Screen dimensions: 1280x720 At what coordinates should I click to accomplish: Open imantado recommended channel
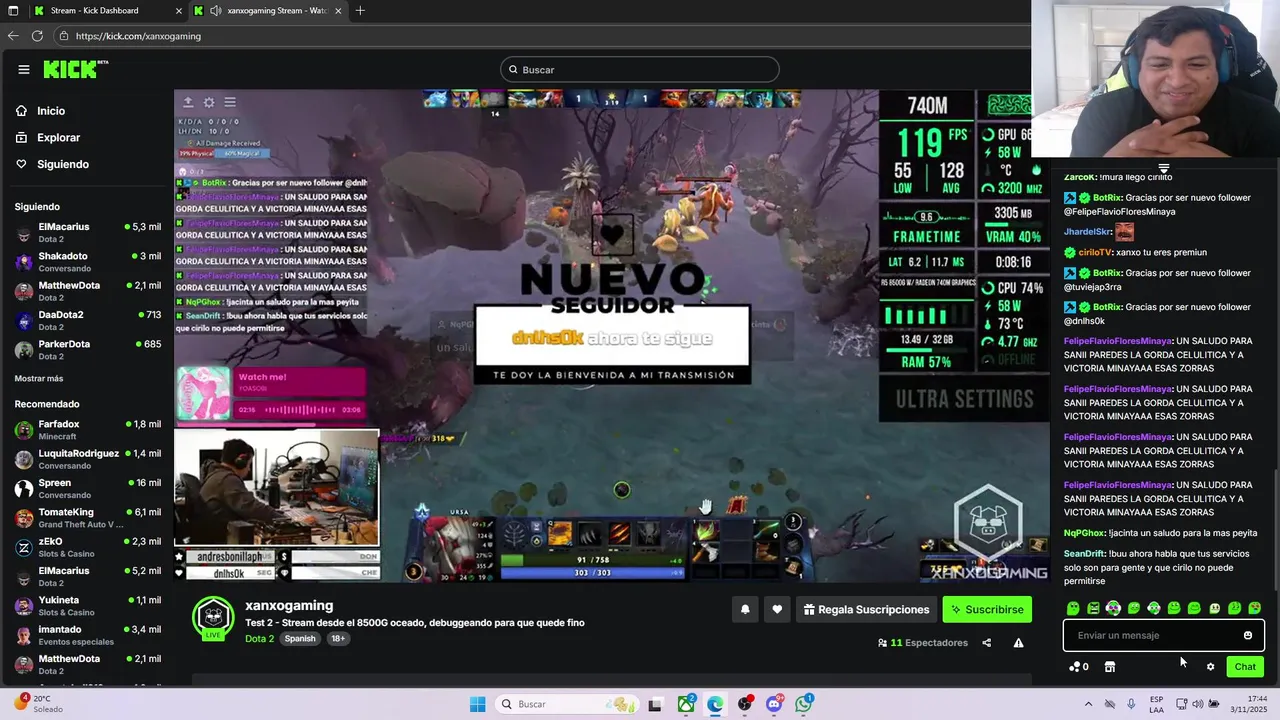click(88, 635)
